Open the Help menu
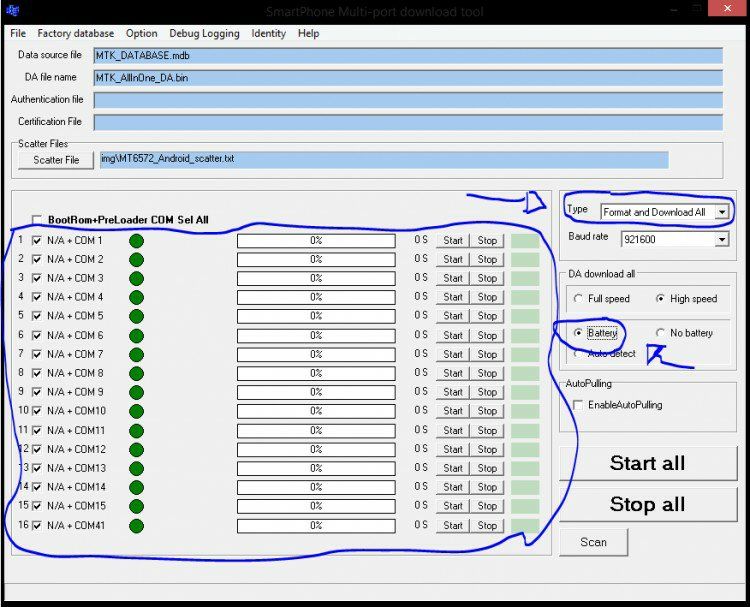 tap(308, 33)
